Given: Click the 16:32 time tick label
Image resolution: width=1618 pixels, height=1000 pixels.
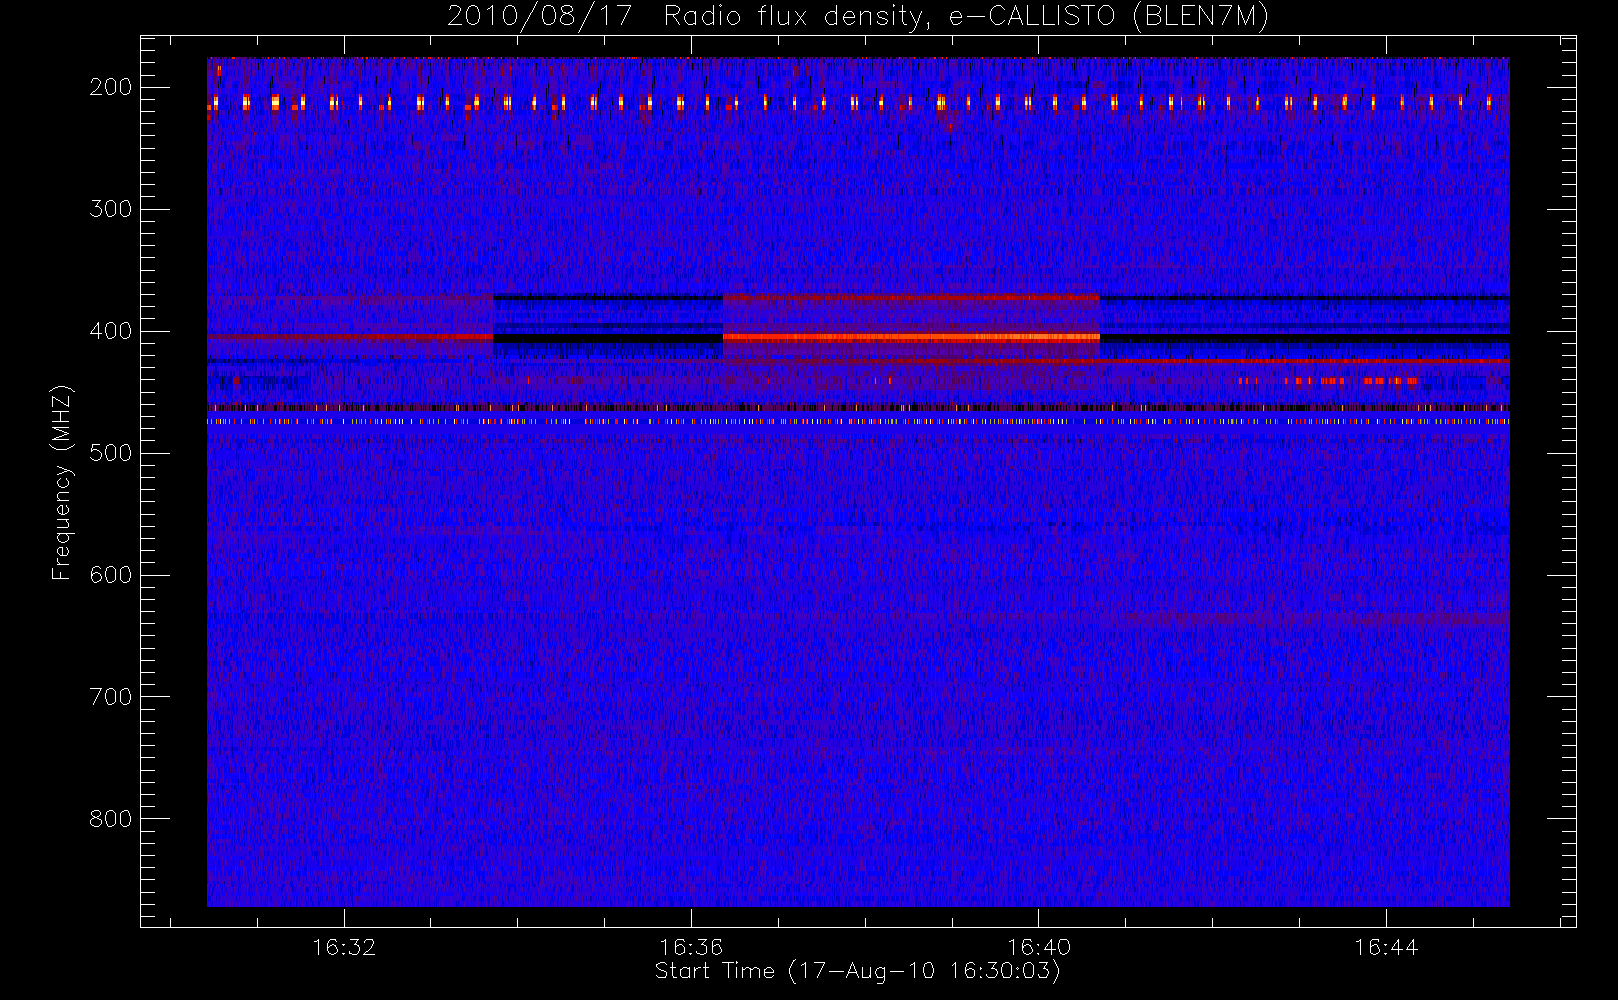Looking at the screenshot, I should 344,947.
